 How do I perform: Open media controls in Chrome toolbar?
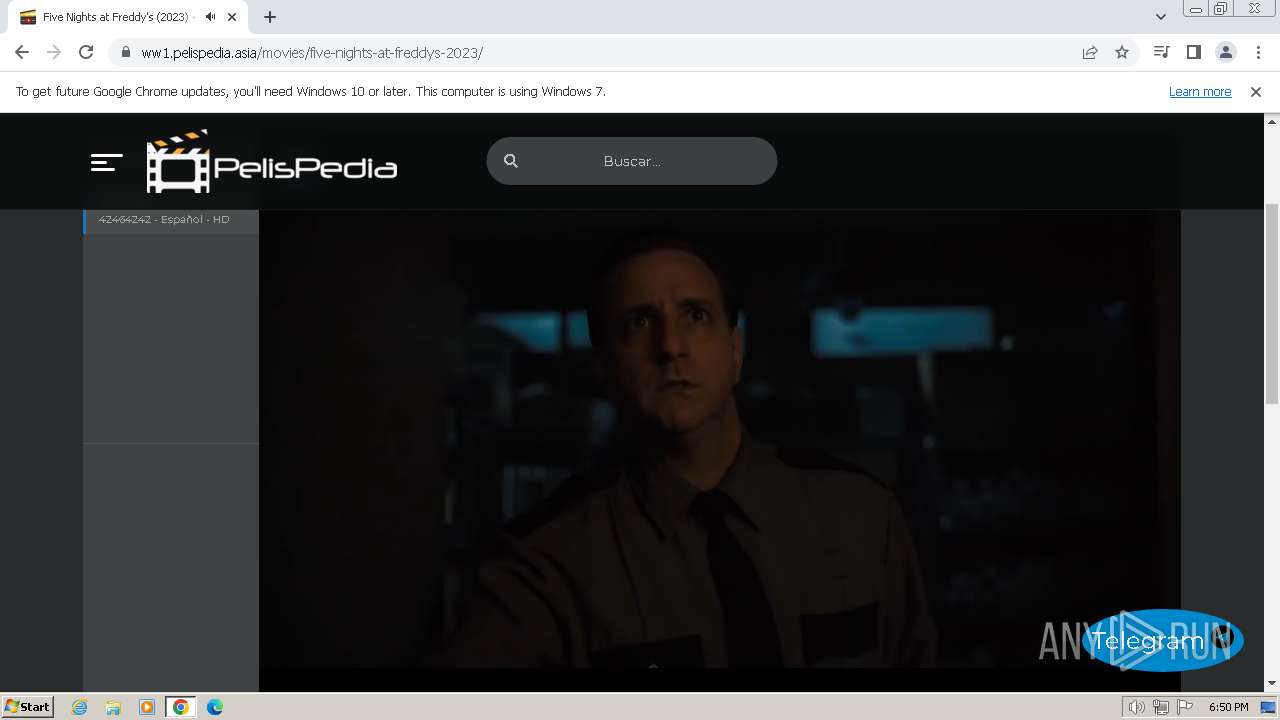[1161, 52]
